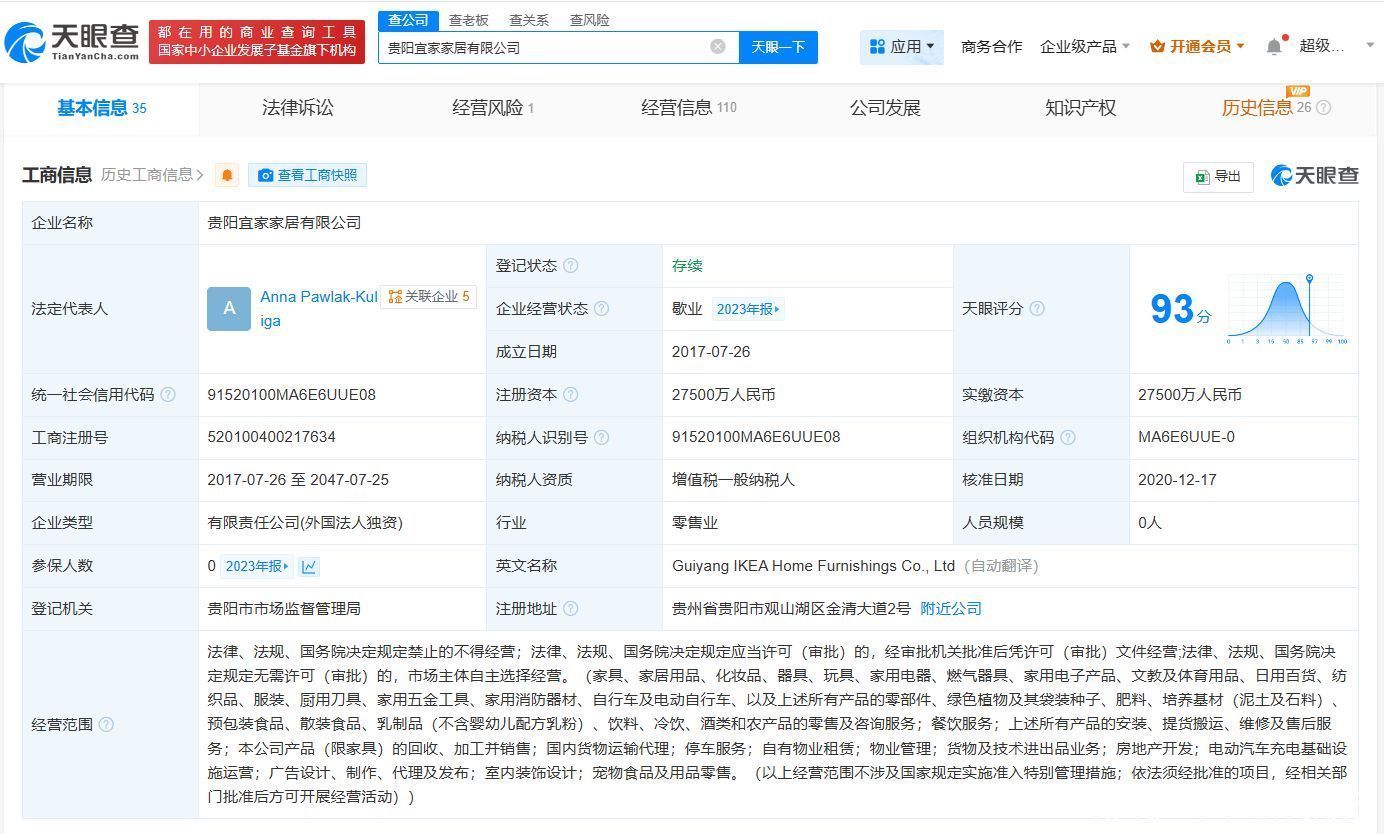Click help icon next to 登记状态
The image size is (1384, 834).
coord(571,266)
